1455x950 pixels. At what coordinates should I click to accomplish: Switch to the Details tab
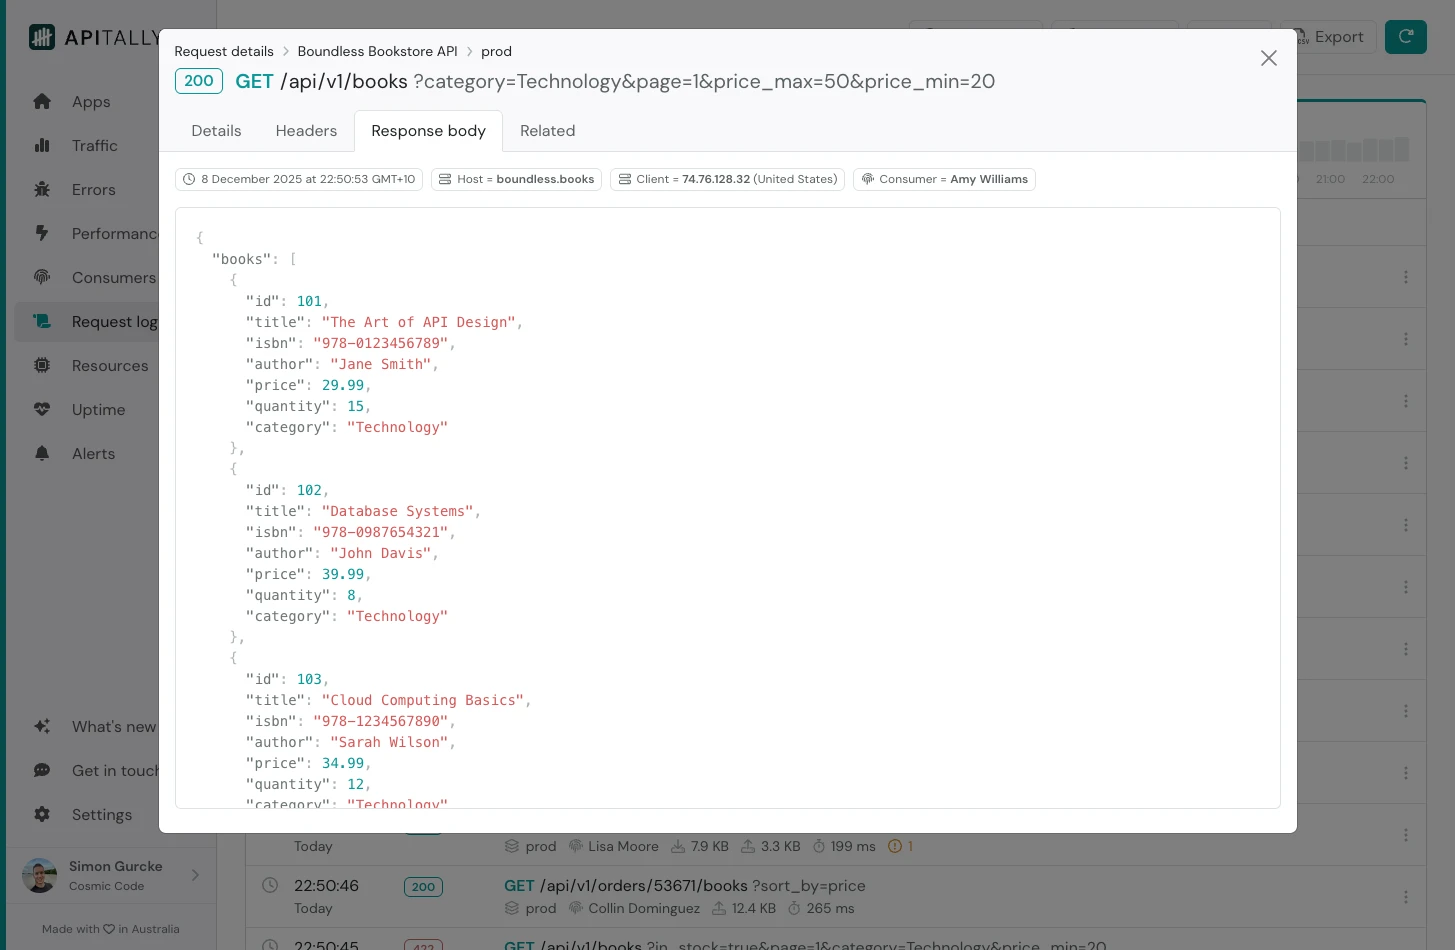tap(216, 131)
